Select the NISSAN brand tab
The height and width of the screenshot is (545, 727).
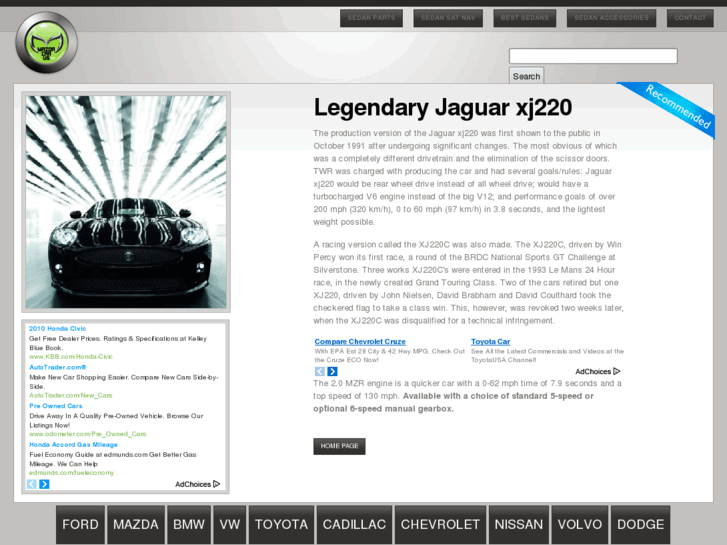(519, 525)
